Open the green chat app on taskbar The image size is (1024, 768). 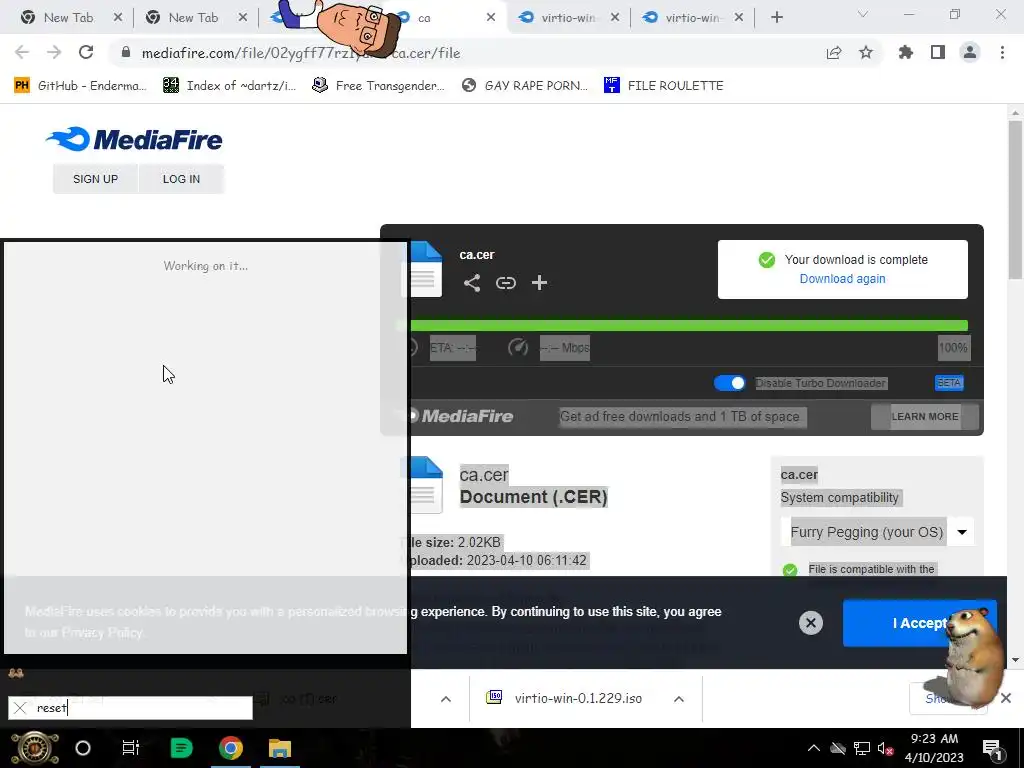point(181,748)
